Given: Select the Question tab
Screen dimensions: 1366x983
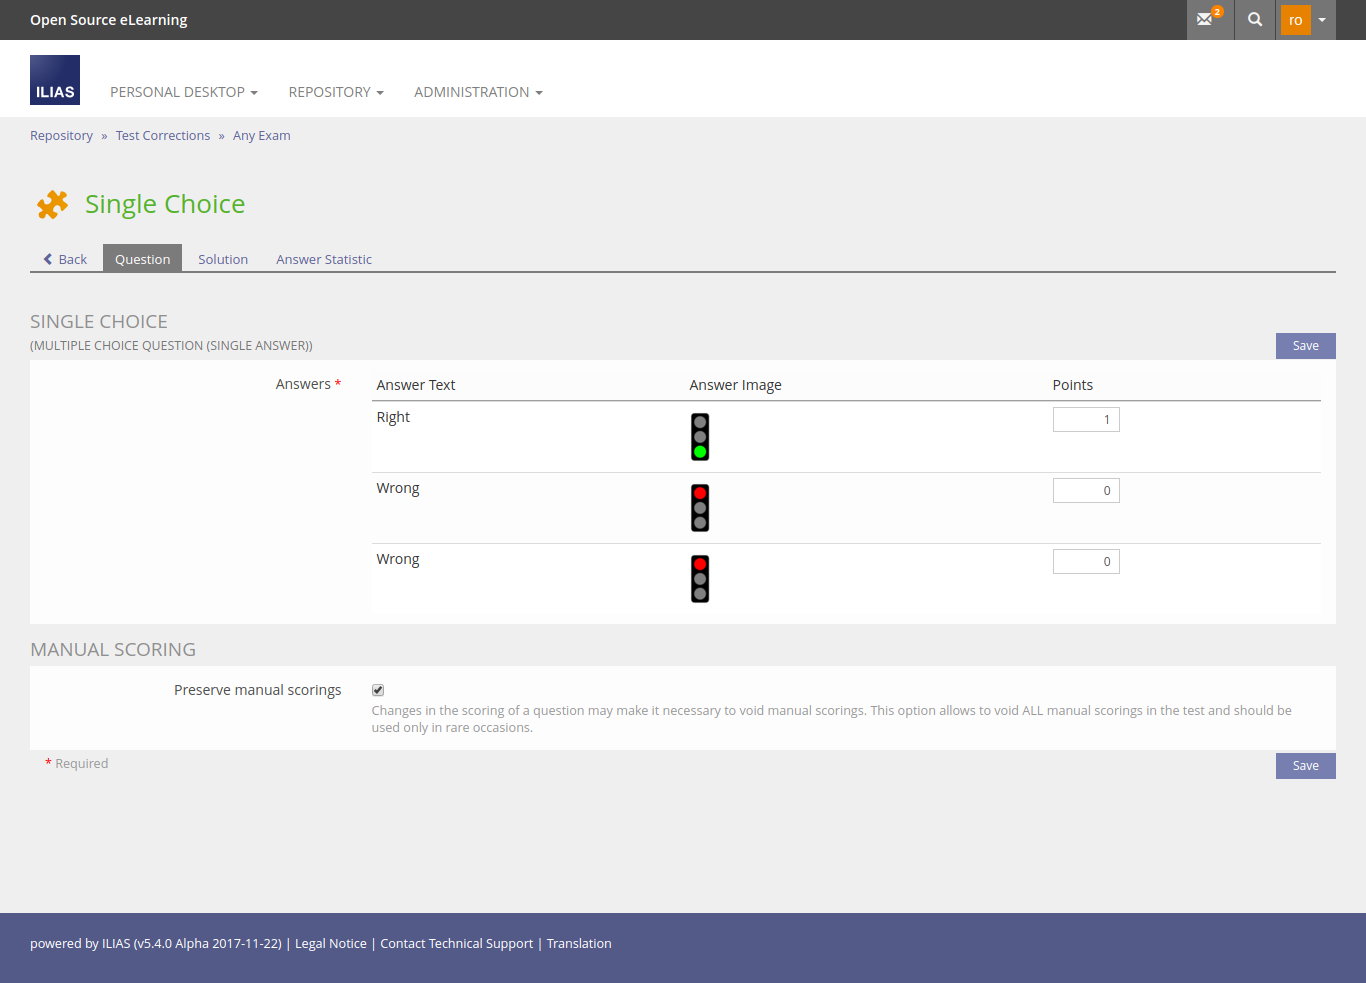Looking at the screenshot, I should [x=142, y=259].
